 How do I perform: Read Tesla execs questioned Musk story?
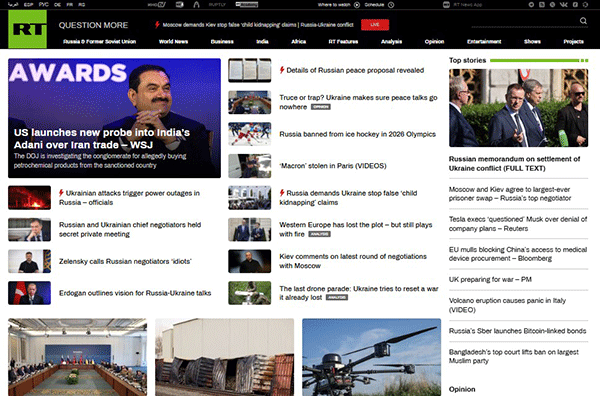click(518, 224)
